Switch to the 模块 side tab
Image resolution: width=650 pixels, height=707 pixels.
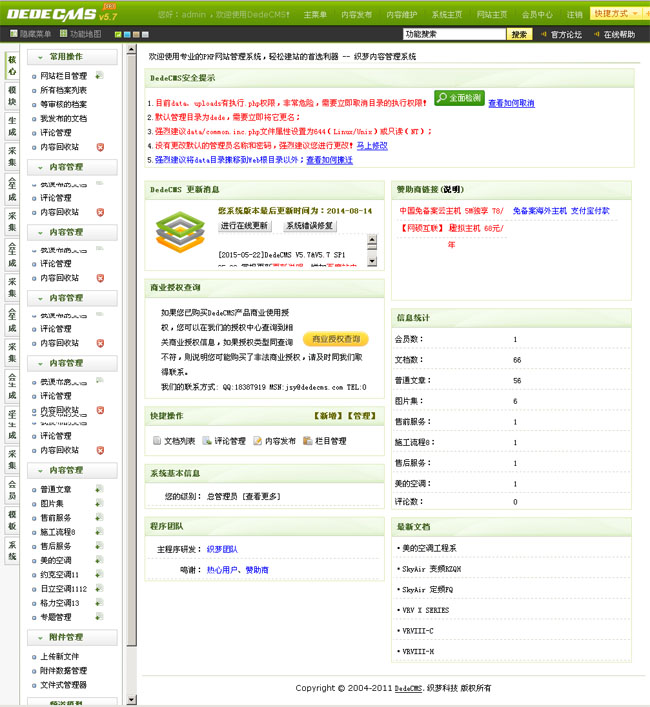coord(12,95)
